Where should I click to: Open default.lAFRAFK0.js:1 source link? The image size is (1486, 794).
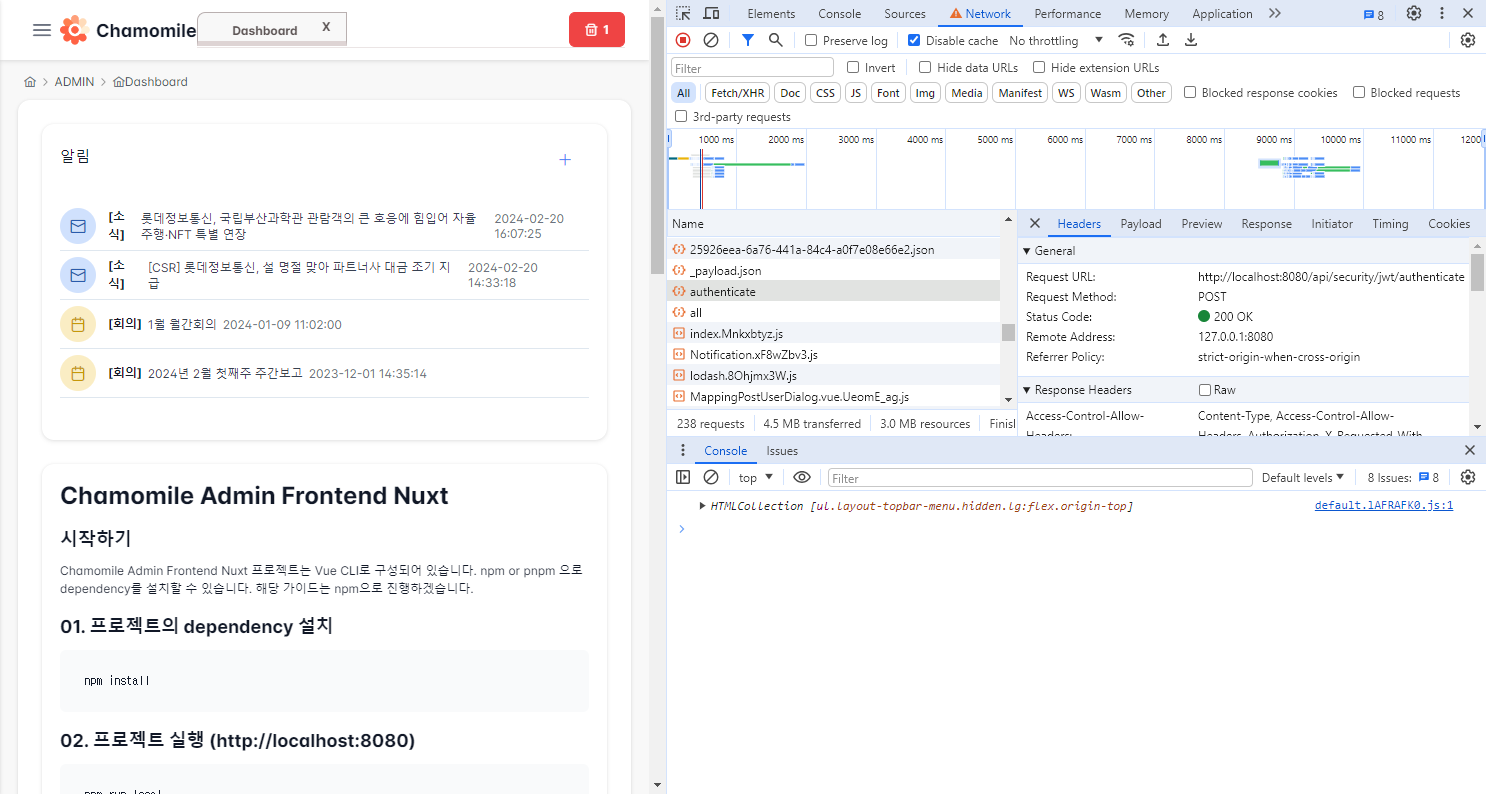tap(1384, 506)
